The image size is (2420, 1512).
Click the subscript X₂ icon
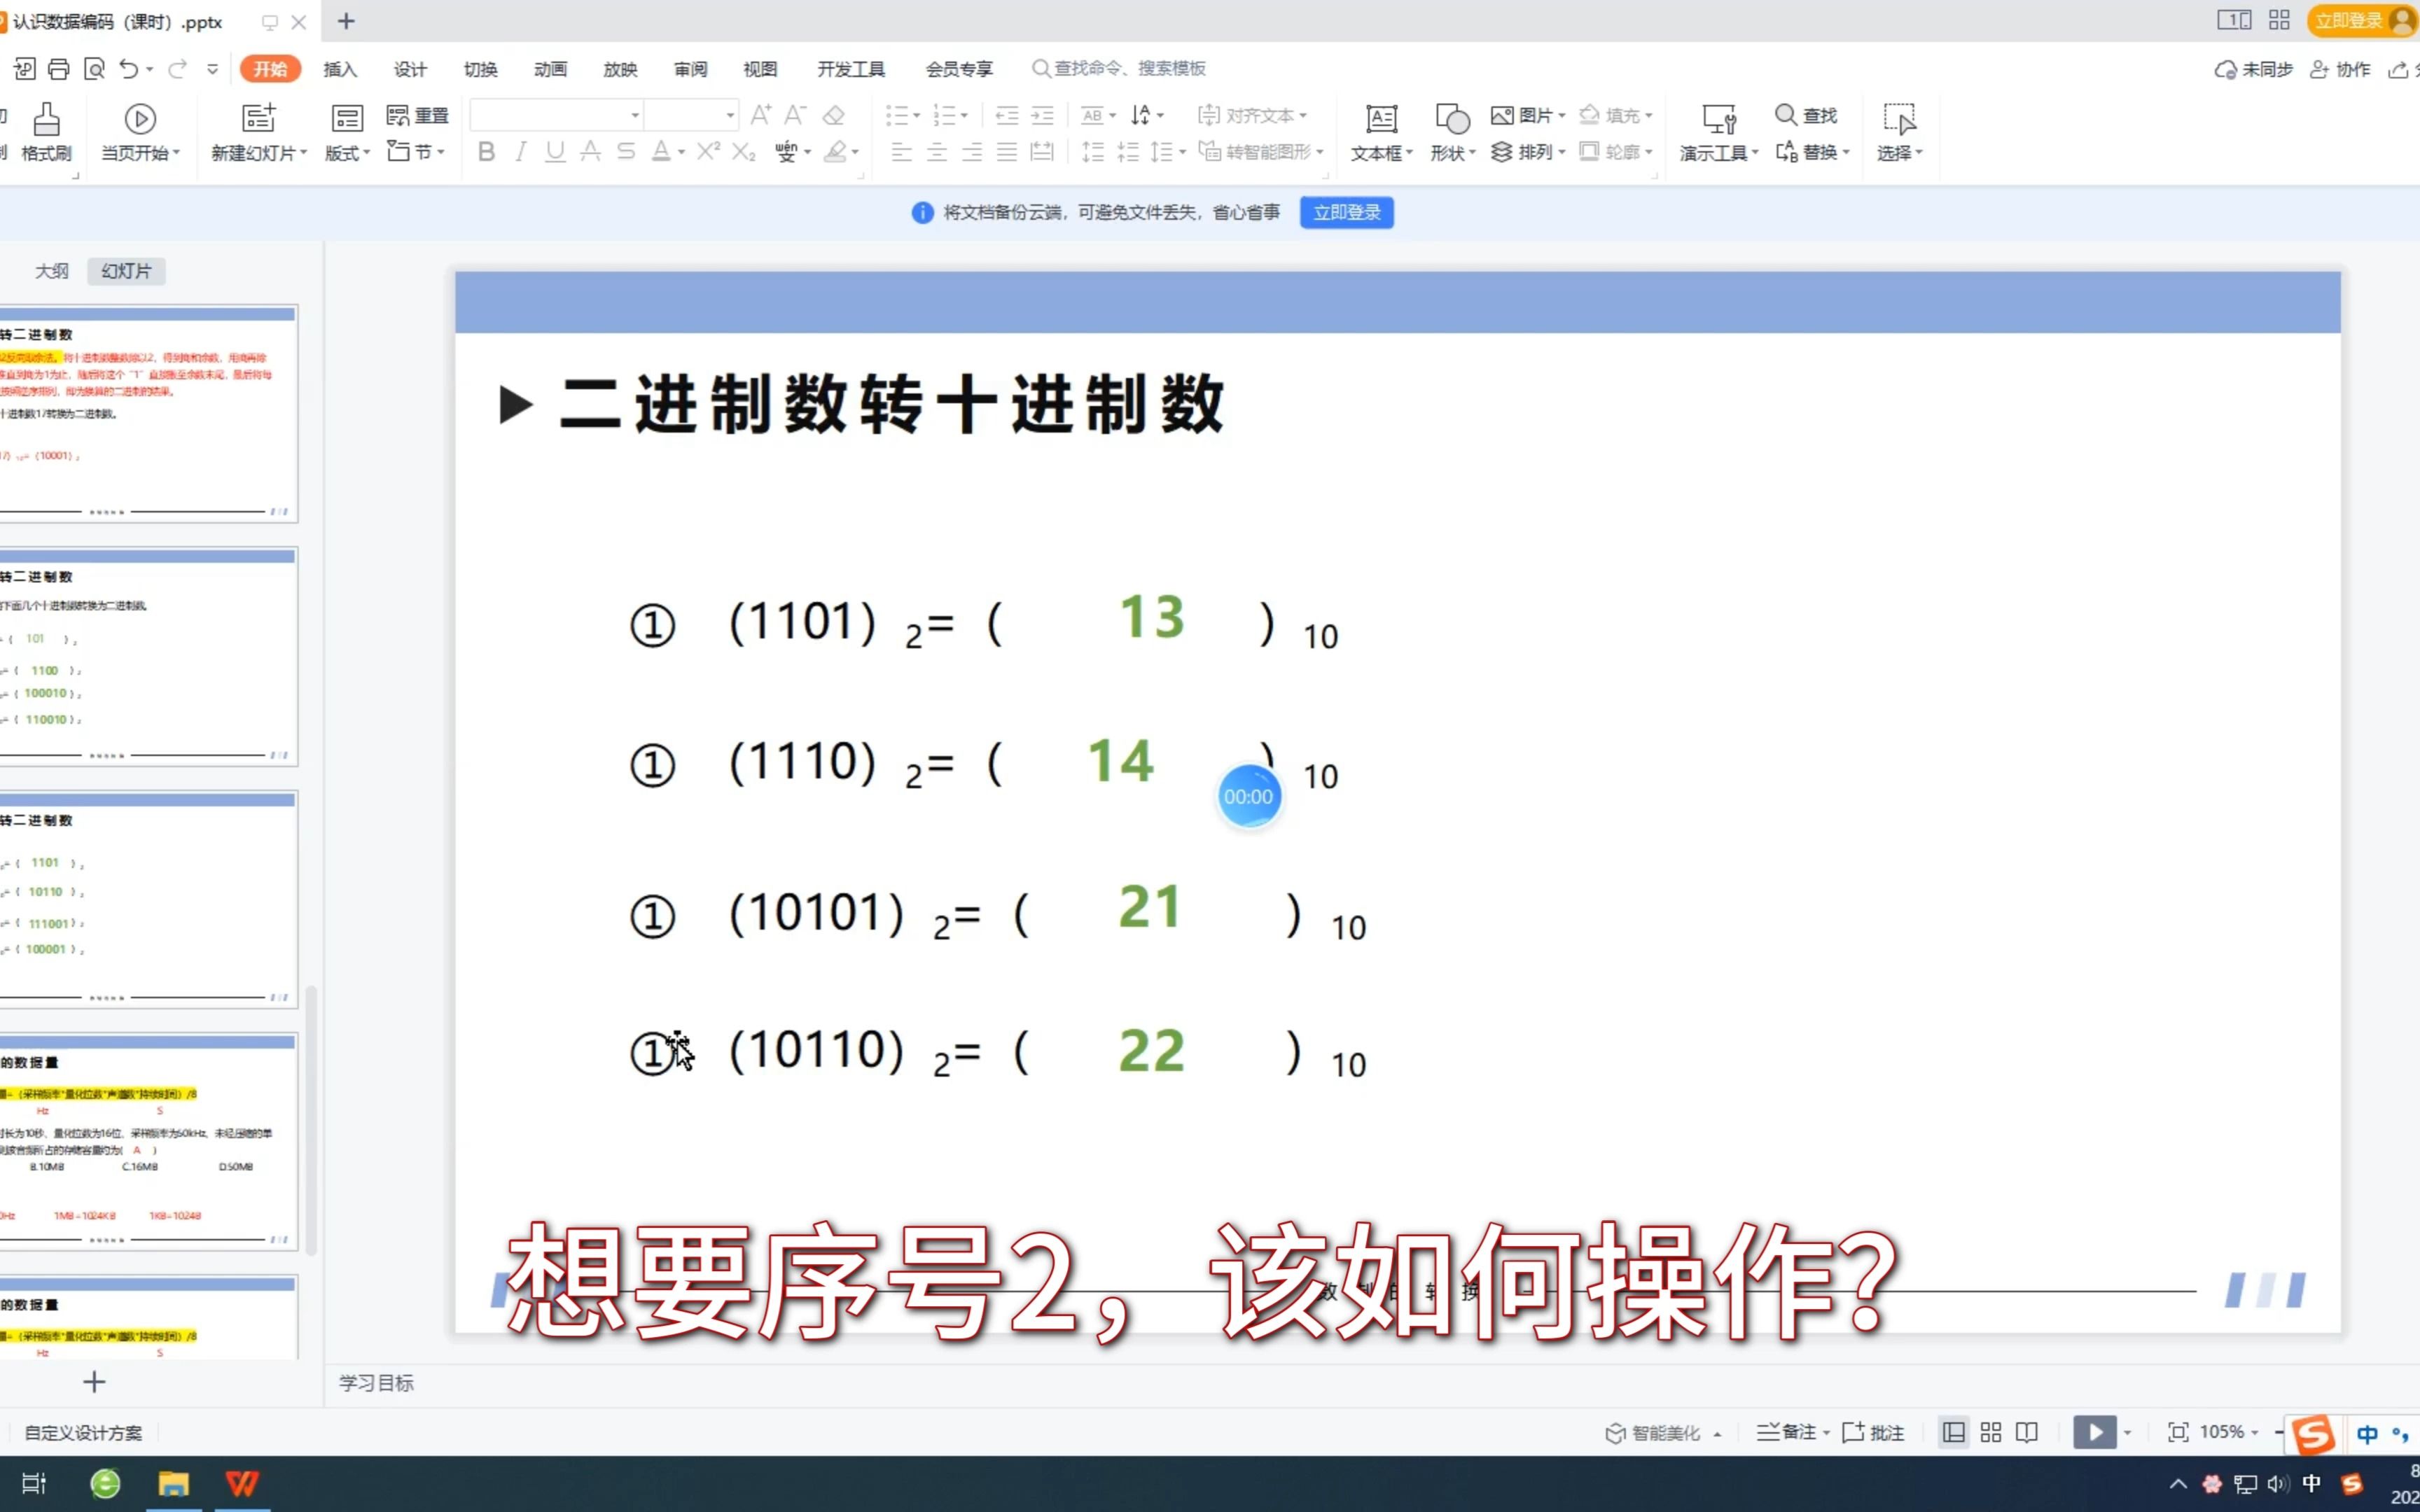click(x=744, y=151)
